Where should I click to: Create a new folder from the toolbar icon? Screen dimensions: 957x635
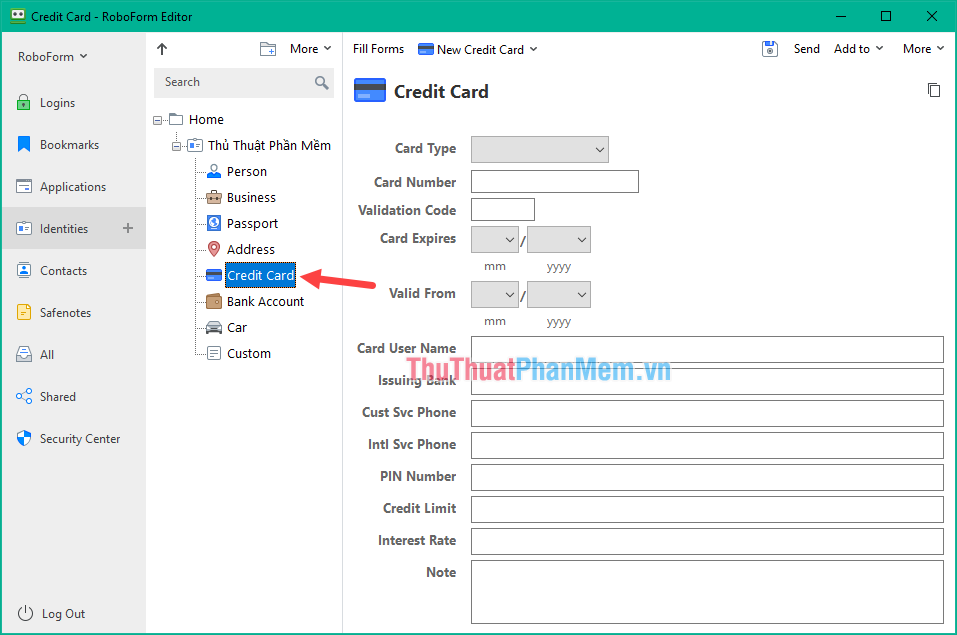(x=267, y=47)
